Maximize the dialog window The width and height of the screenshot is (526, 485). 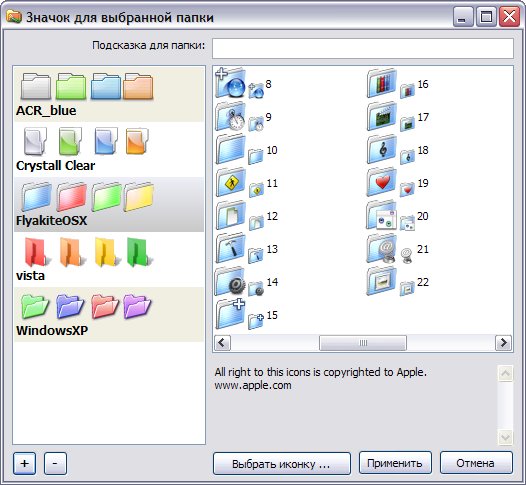(486, 17)
